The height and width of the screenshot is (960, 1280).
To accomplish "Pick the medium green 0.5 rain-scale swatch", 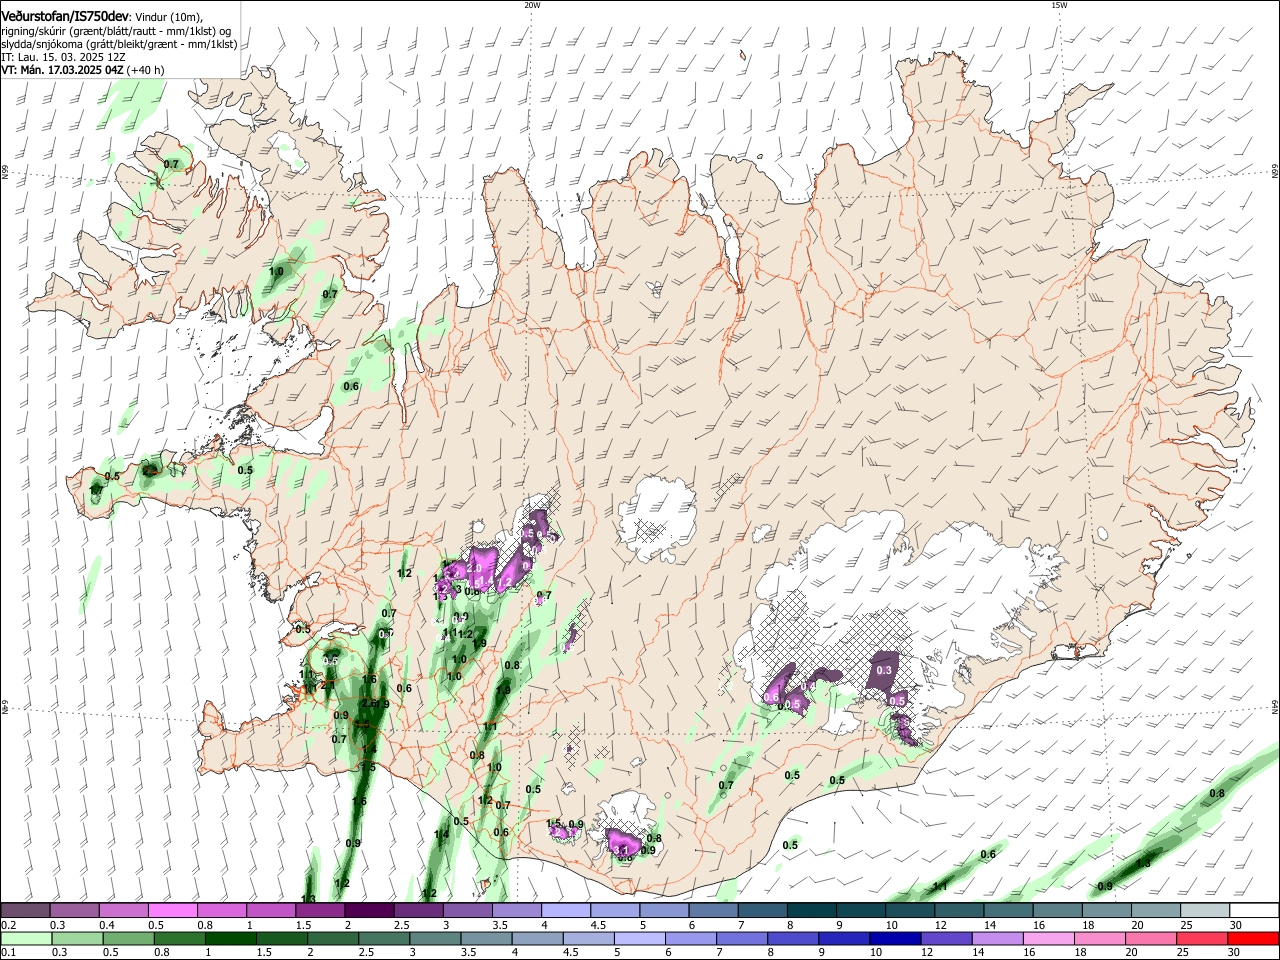I will 129,938.
